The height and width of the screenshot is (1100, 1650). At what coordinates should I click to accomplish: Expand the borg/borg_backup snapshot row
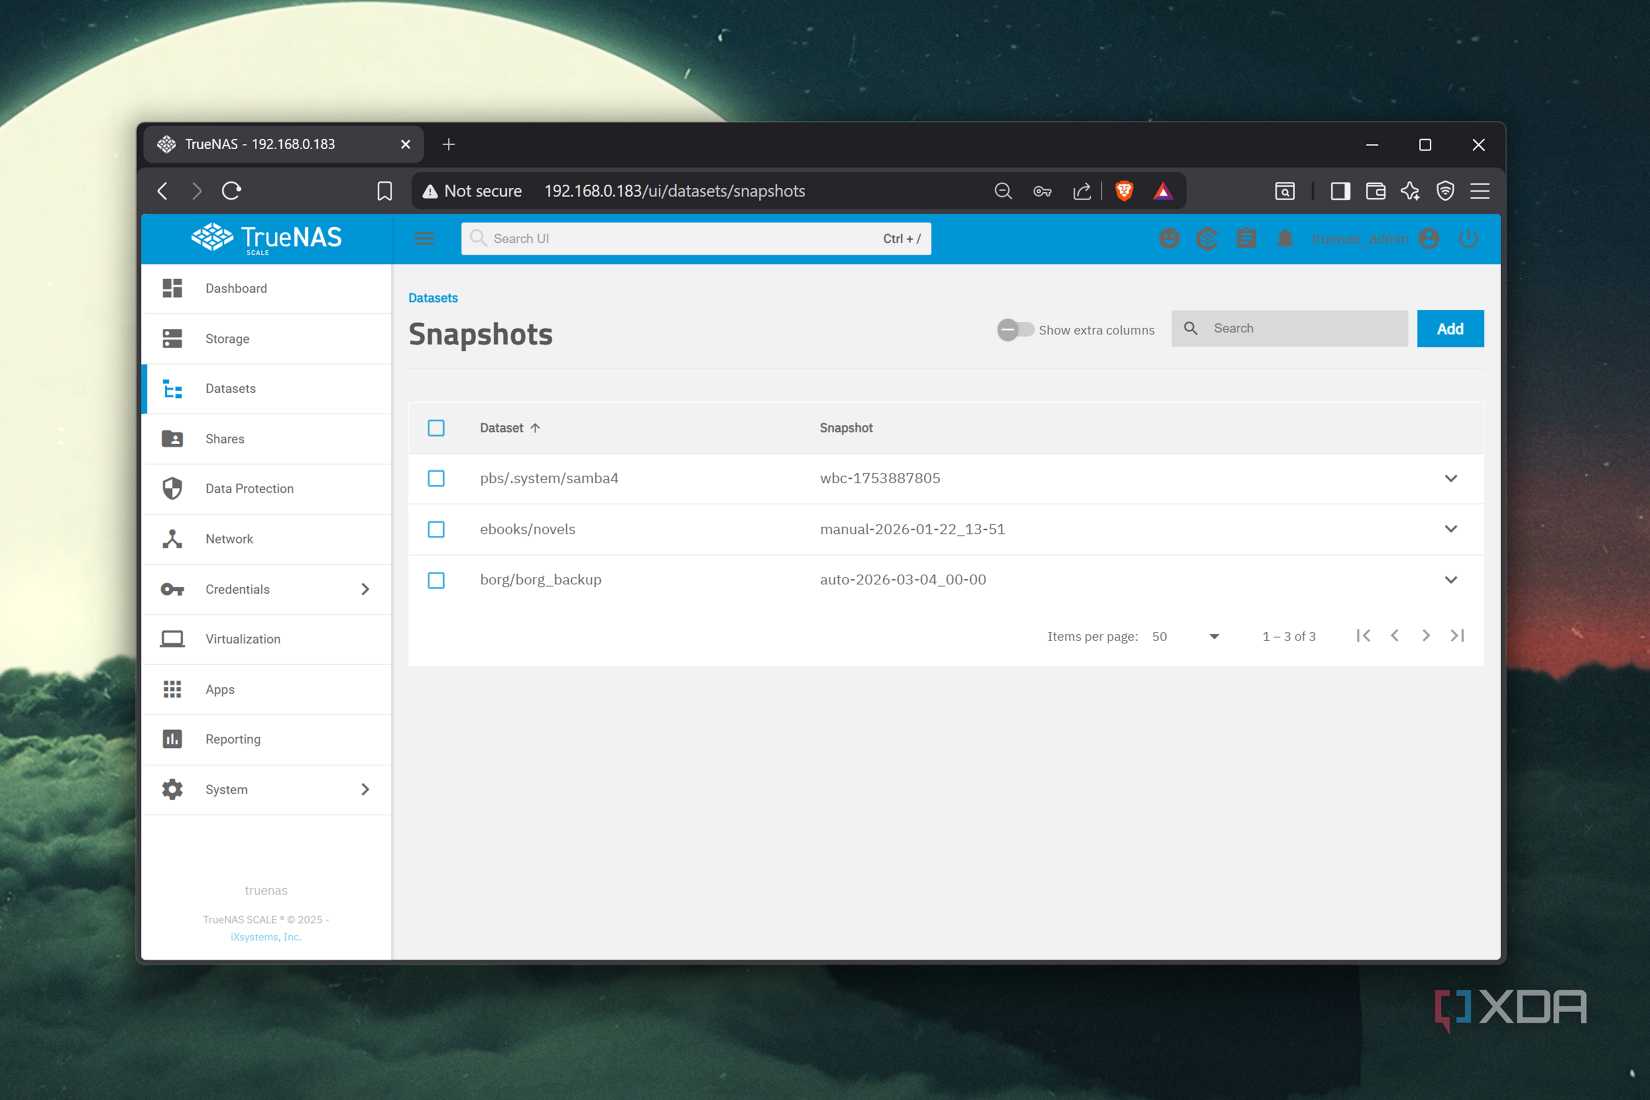[x=1451, y=580]
